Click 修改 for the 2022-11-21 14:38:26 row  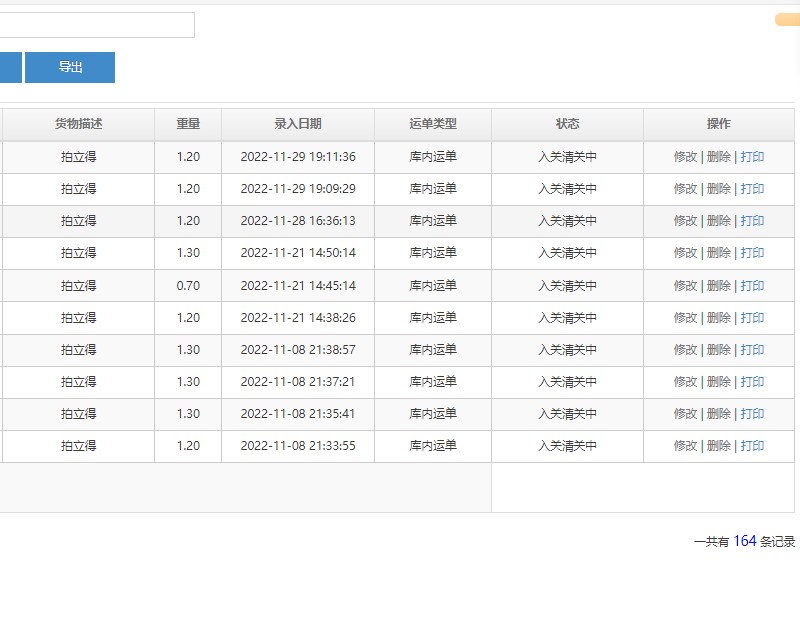(x=685, y=318)
